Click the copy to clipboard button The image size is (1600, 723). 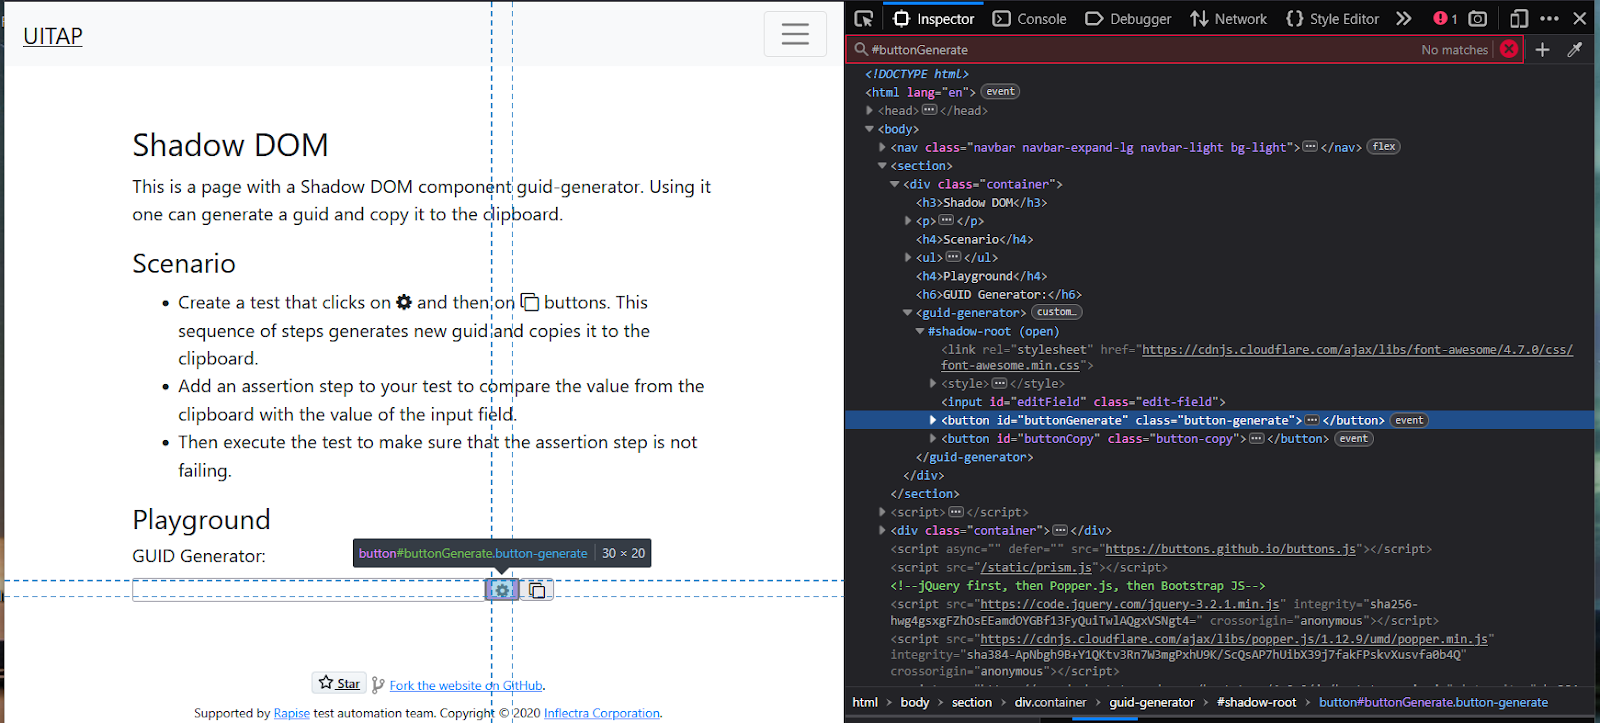tap(537, 590)
